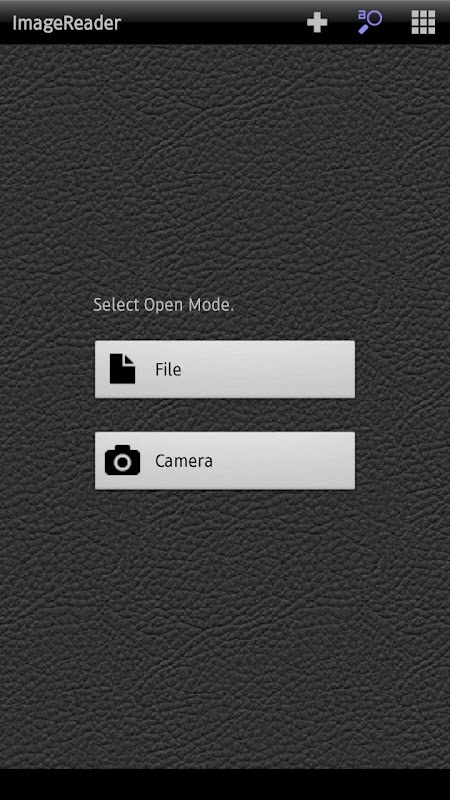Show the thumbnail grid view

423,22
